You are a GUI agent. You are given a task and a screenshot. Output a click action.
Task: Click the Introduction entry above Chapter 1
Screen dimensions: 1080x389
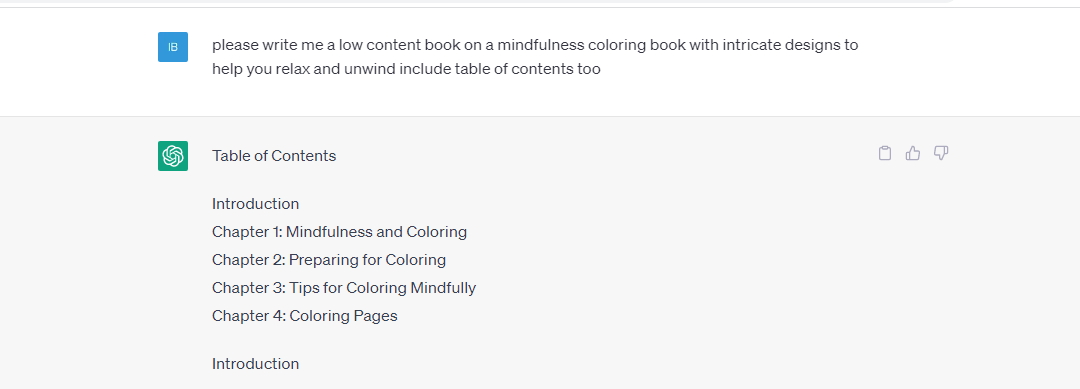[x=256, y=204]
